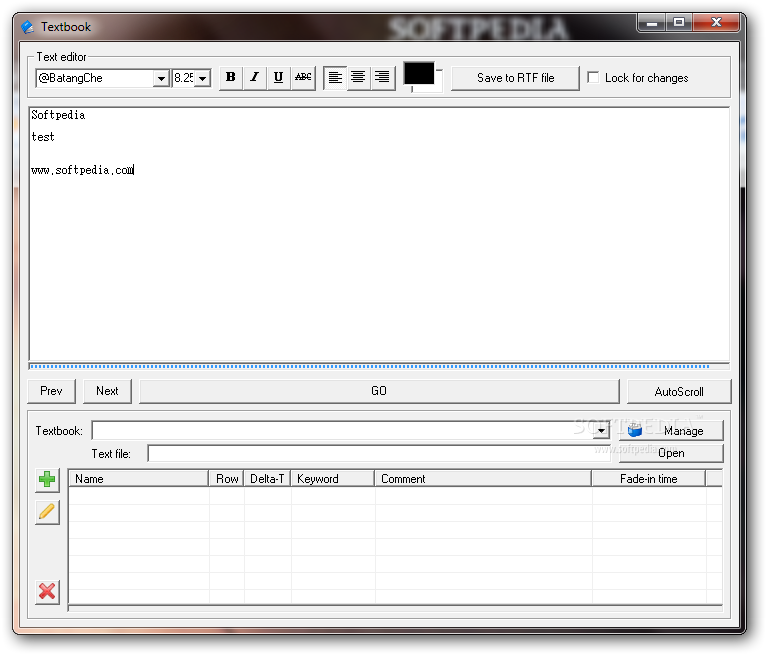Toggle italic formatting
Screen dimensions: 767x655
click(x=254, y=77)
